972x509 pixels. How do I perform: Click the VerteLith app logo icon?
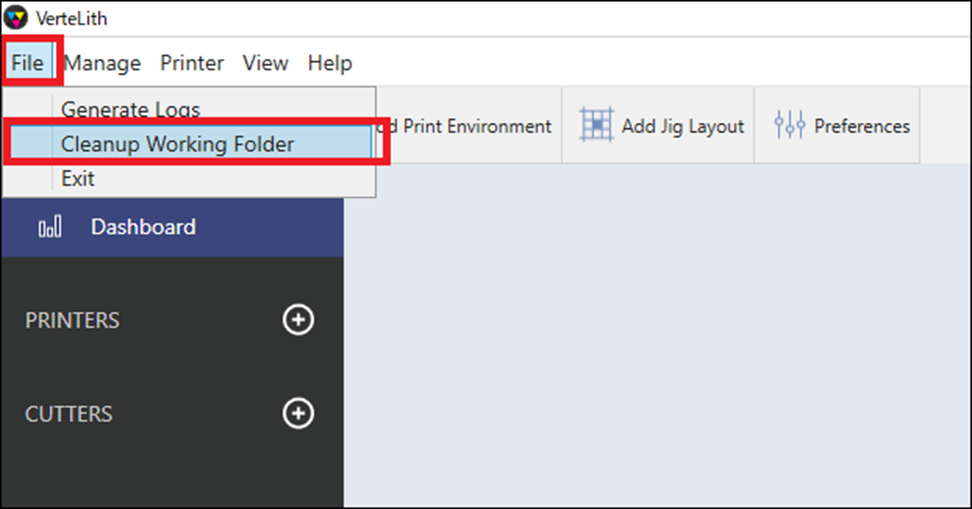tap(15, 18)
